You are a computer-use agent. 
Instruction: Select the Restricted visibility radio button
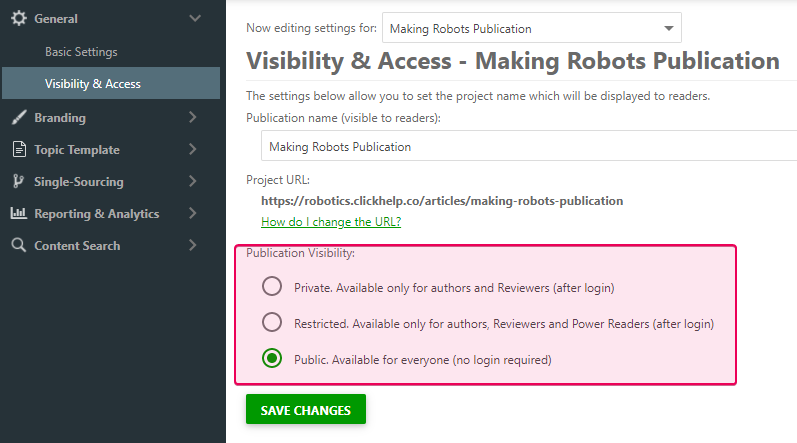coord(272,322)
